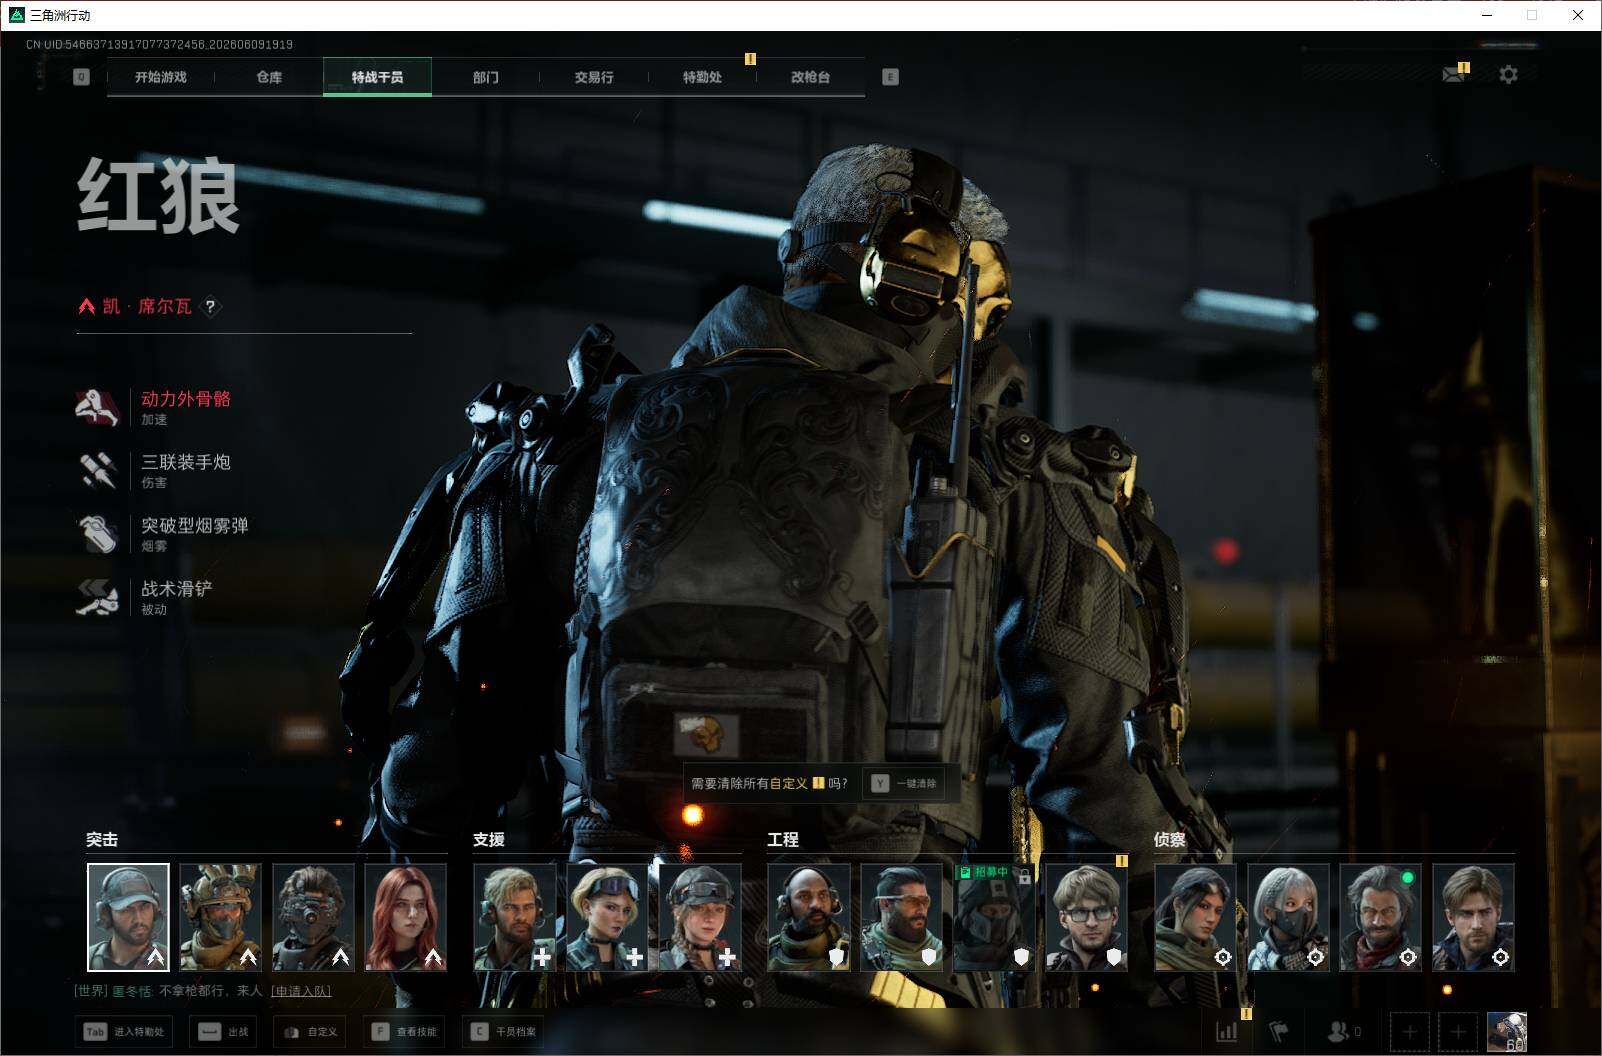Select the 突破型烟雾弹 skill icon
Screen dimensions: 1602x1056
tap(98, 533)
